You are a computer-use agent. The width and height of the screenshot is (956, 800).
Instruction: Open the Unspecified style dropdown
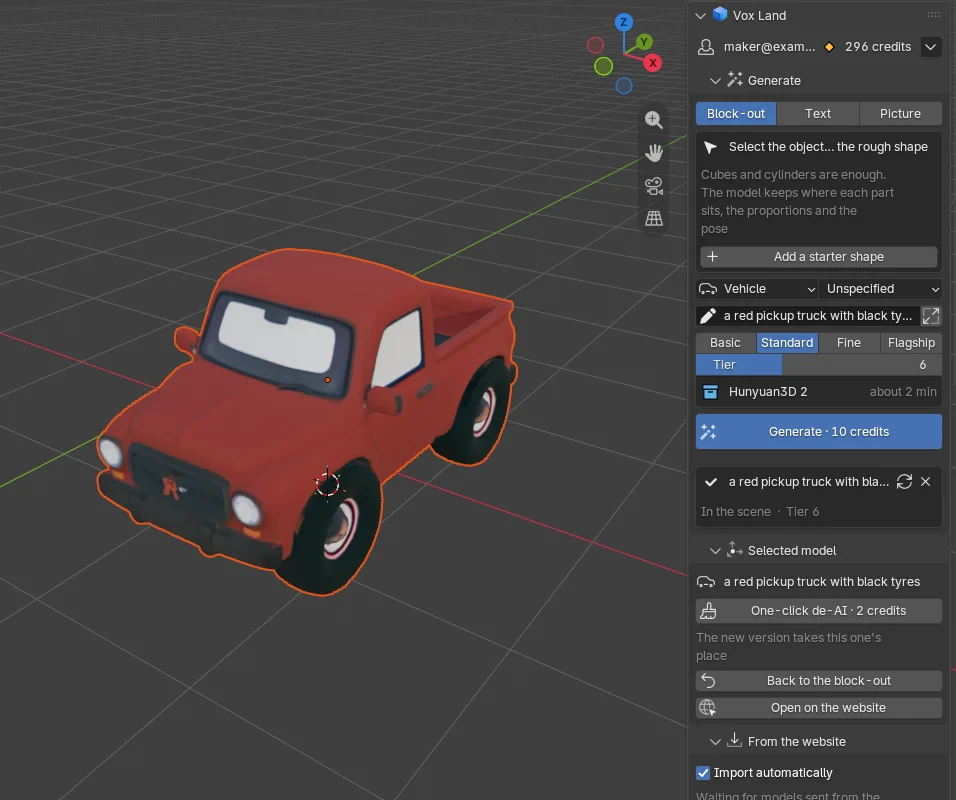tap(881, 288)
